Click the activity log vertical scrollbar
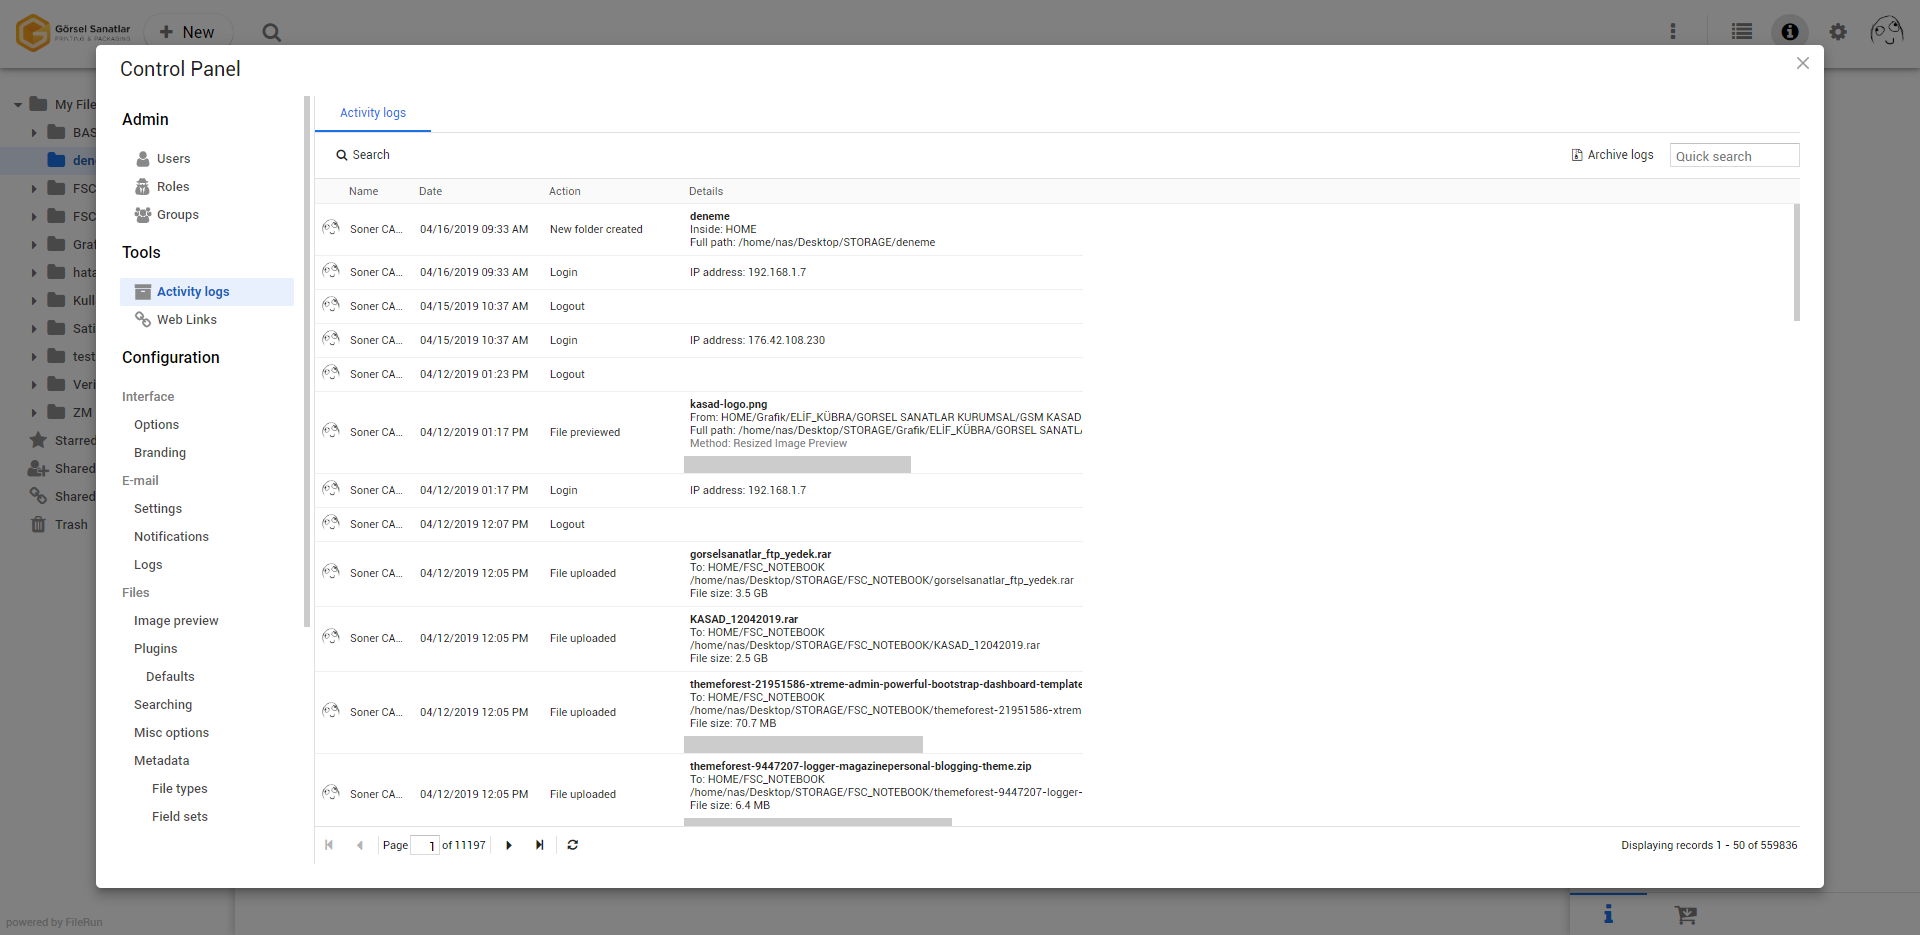 point(1796,262)
